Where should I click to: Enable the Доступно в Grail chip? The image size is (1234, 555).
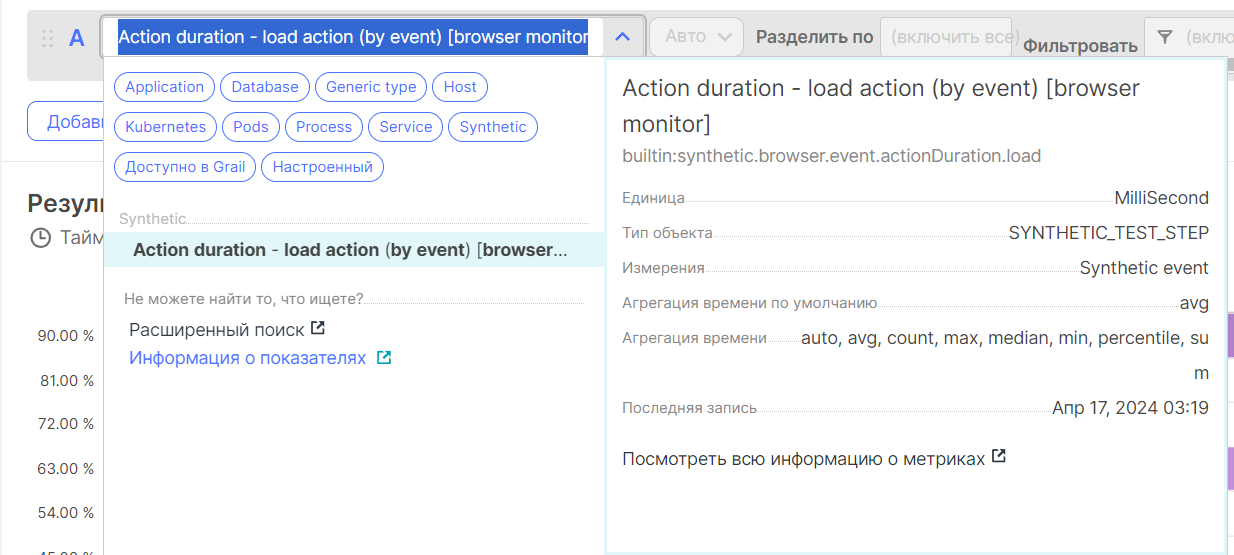tap(185, 167)
